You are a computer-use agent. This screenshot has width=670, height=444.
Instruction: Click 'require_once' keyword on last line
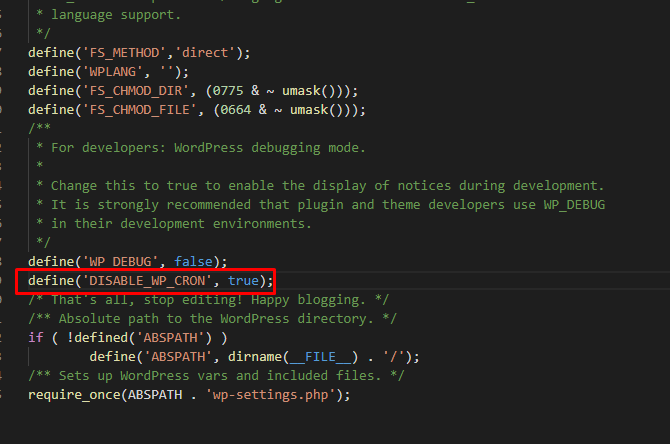(74, 395)
